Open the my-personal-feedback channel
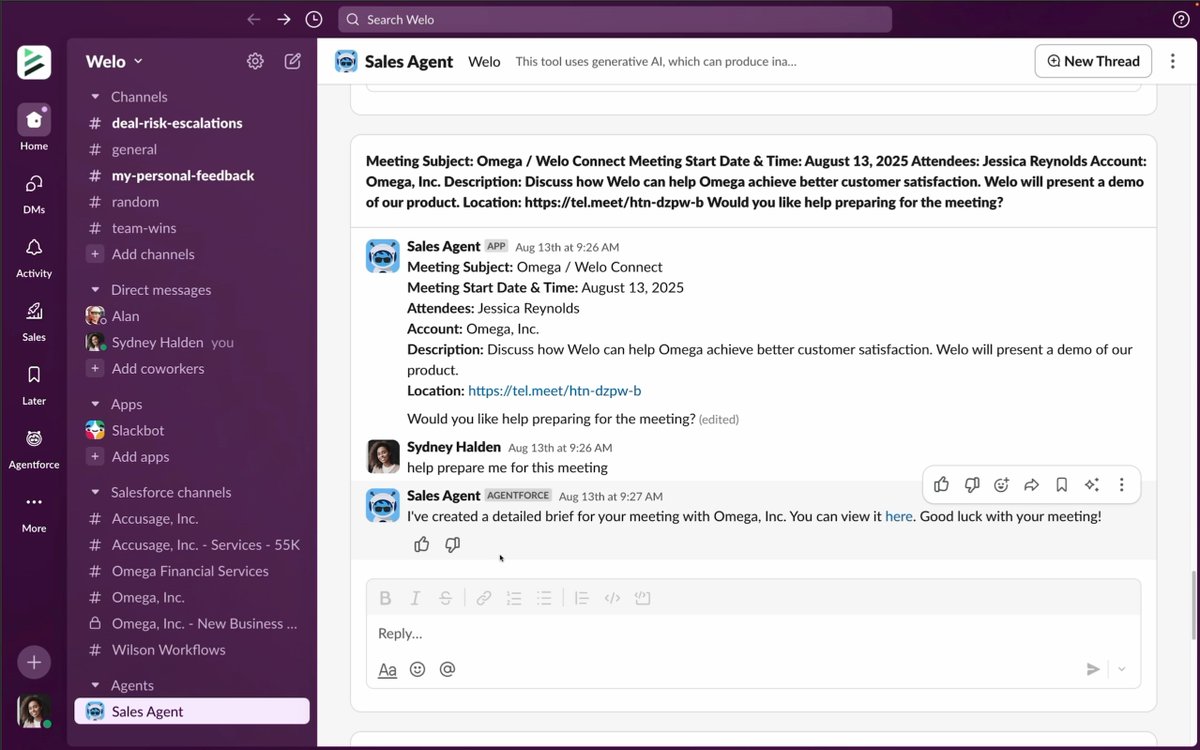Viewport: 1200px width, 750px height. pyautogui.click(x=192, y=175)
